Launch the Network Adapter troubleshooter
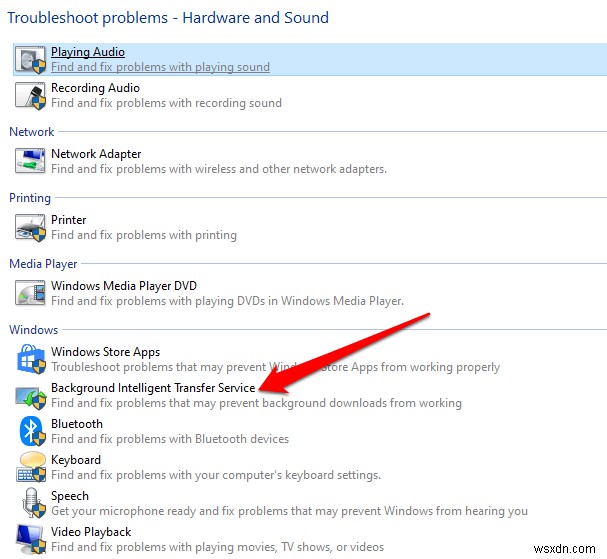Viewport: 607px width, 559px height. [x=96, y=154]
